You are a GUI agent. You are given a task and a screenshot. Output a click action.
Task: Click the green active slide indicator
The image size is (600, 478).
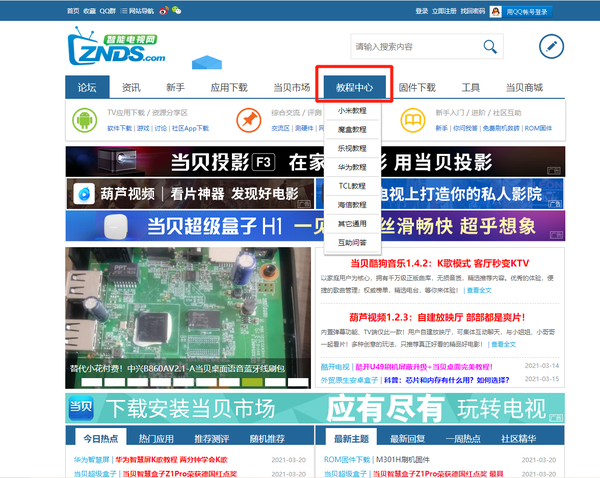coord(252,382)
